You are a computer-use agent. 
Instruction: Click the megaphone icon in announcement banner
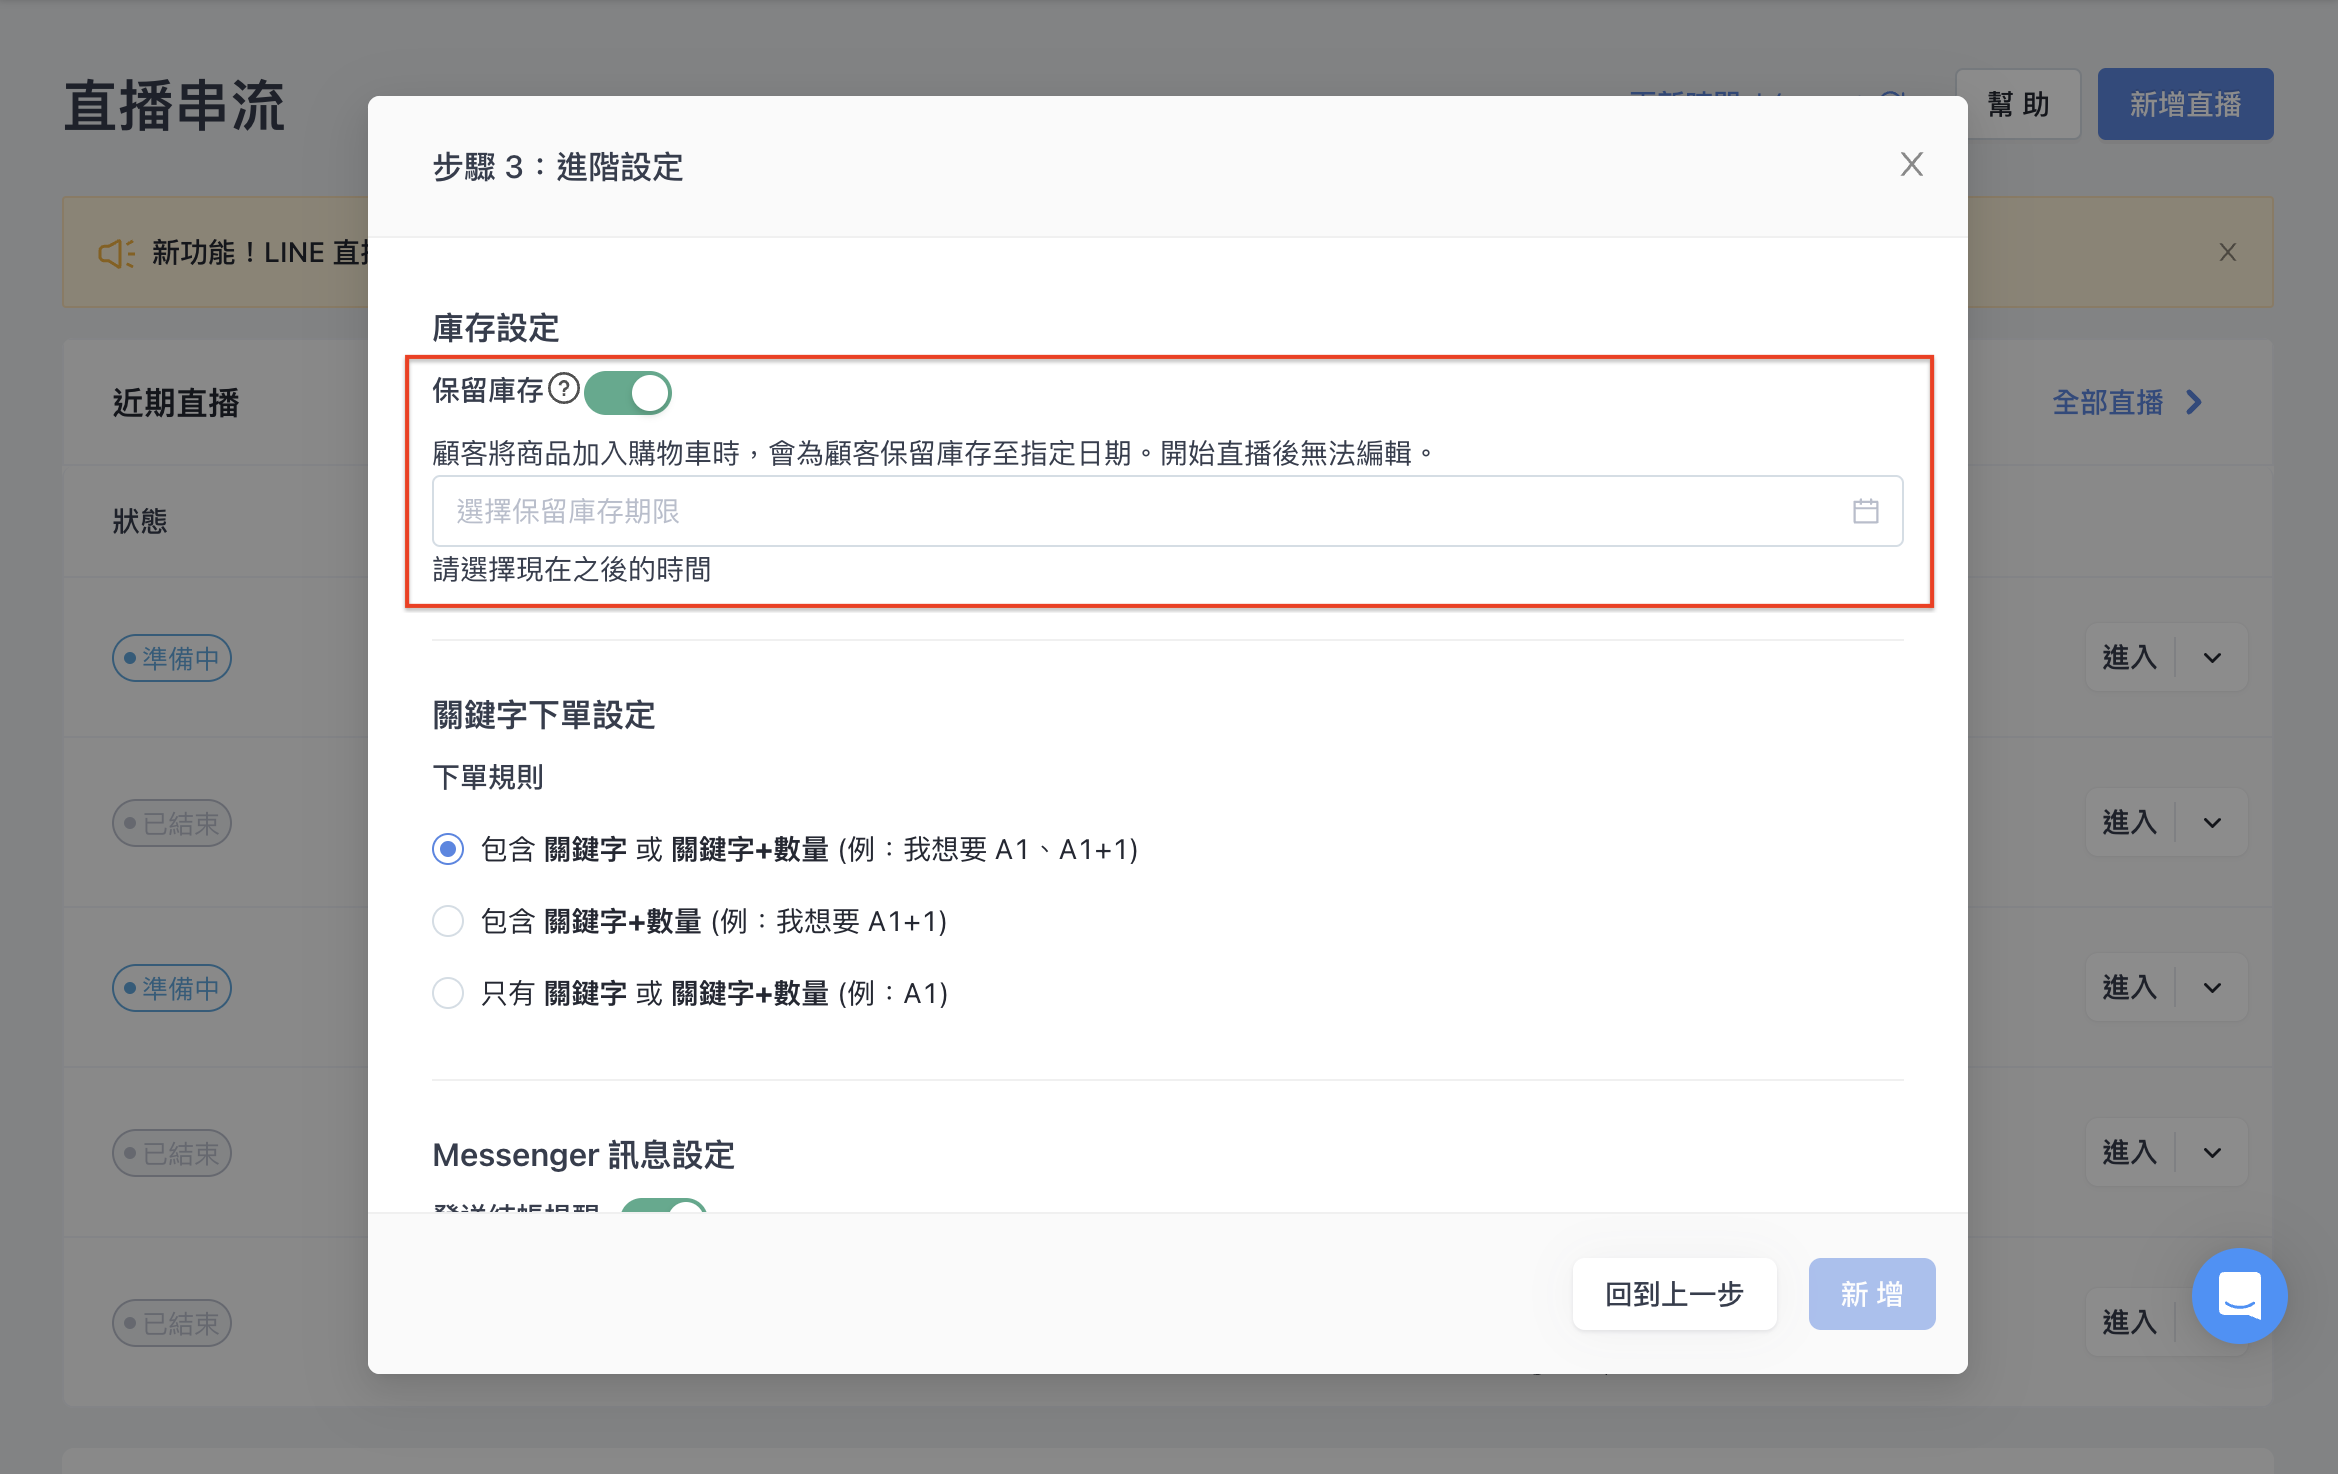click(116, 253)
